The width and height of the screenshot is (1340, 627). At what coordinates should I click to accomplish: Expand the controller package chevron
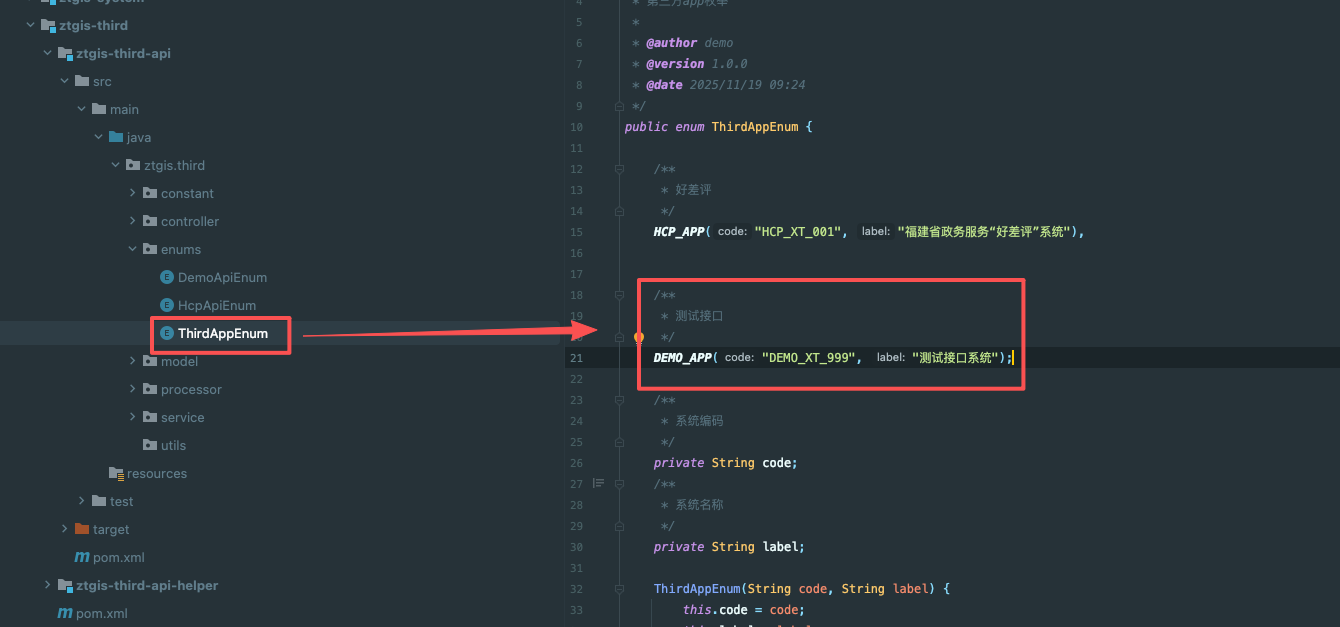133,221
